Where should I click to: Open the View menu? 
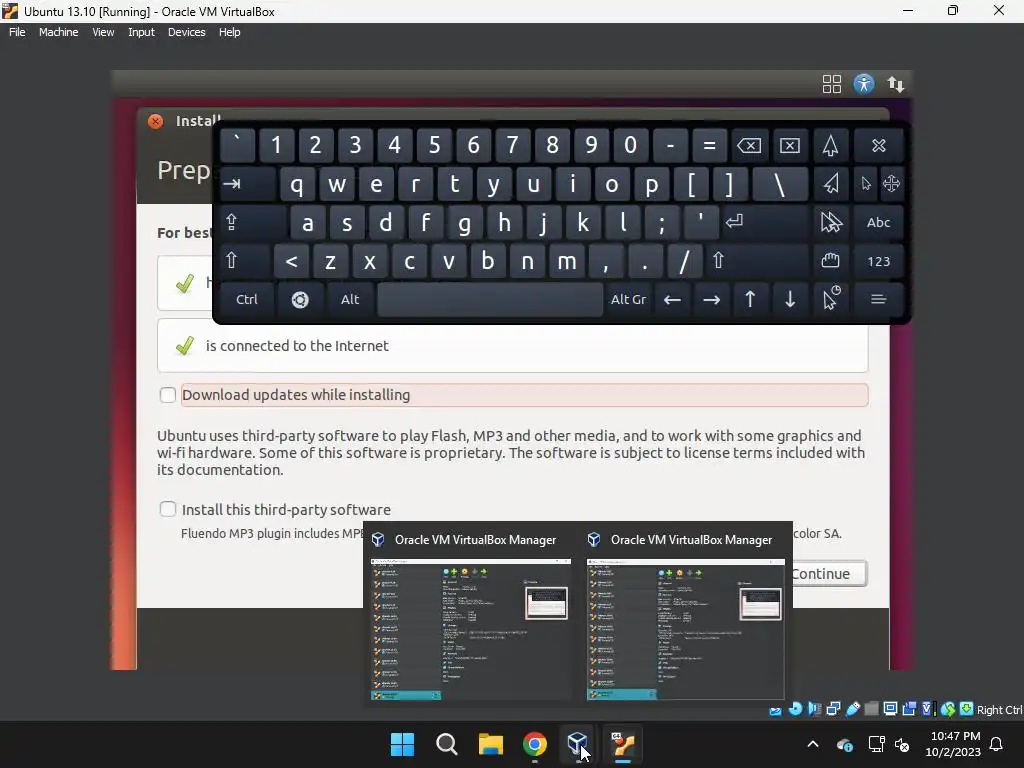pos(103,32)
